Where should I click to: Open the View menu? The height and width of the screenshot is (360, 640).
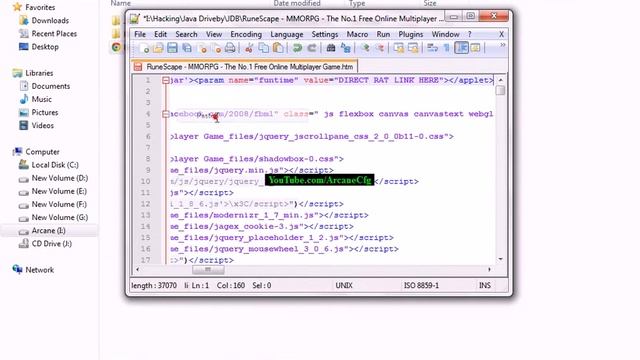coord(214,34)
